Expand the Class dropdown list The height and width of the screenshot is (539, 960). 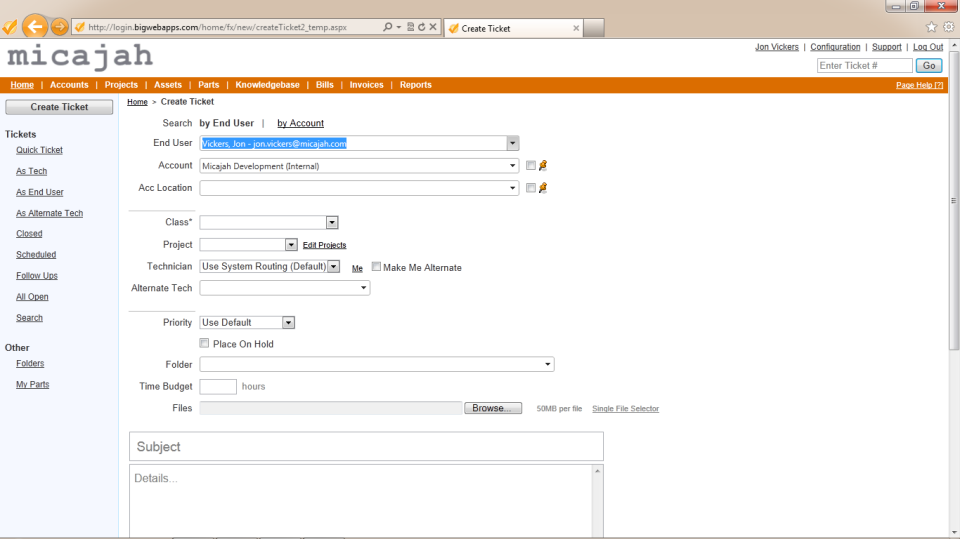332,223
